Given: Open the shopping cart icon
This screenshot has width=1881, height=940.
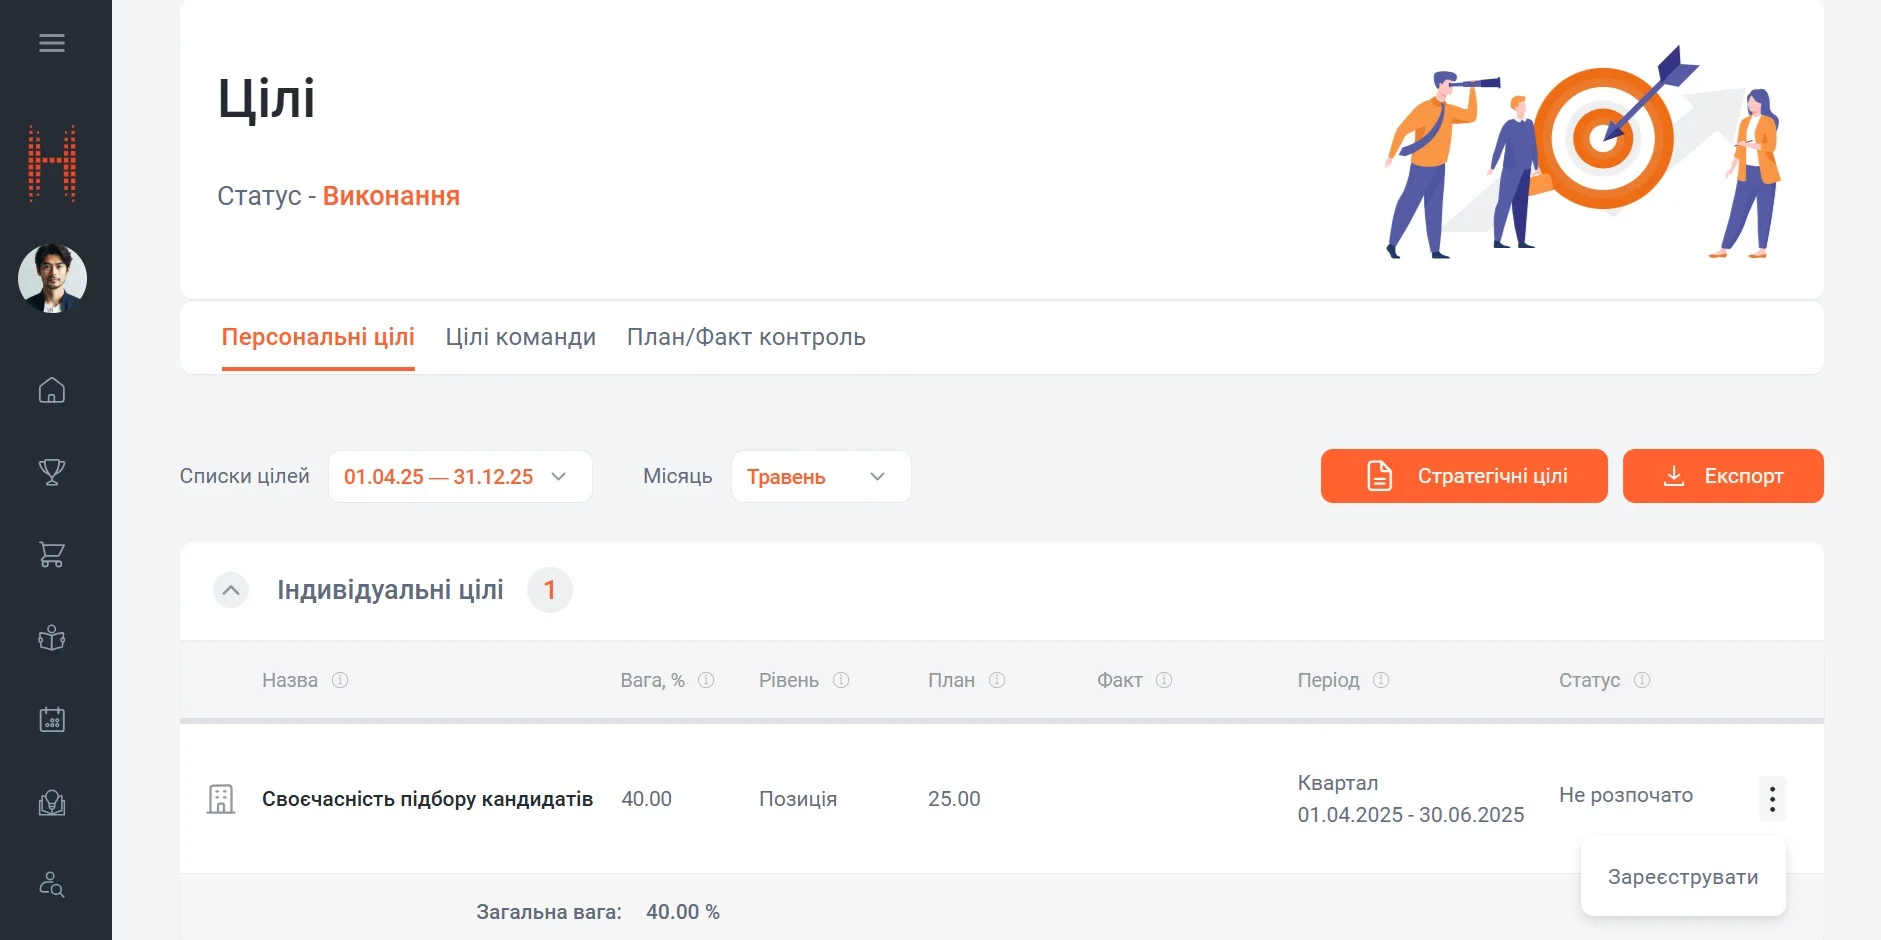Looking at the screenshot, I should coord(52,555).
